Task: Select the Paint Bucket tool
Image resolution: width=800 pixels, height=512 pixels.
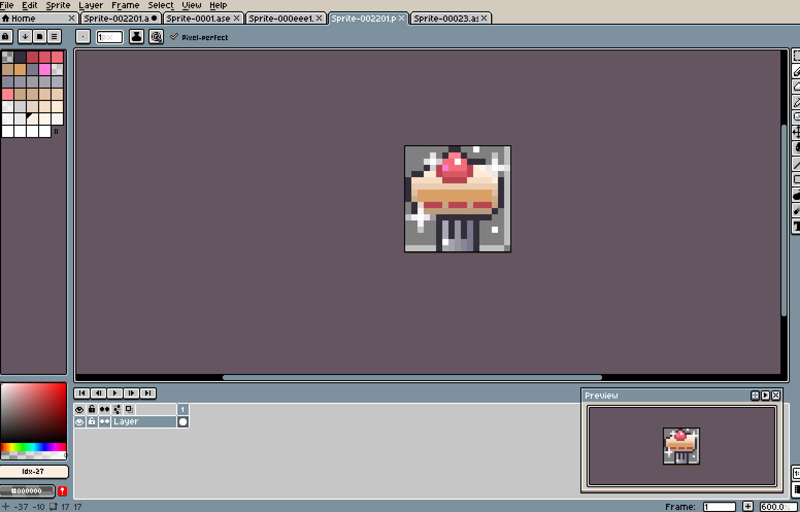Action: [796, 148]
